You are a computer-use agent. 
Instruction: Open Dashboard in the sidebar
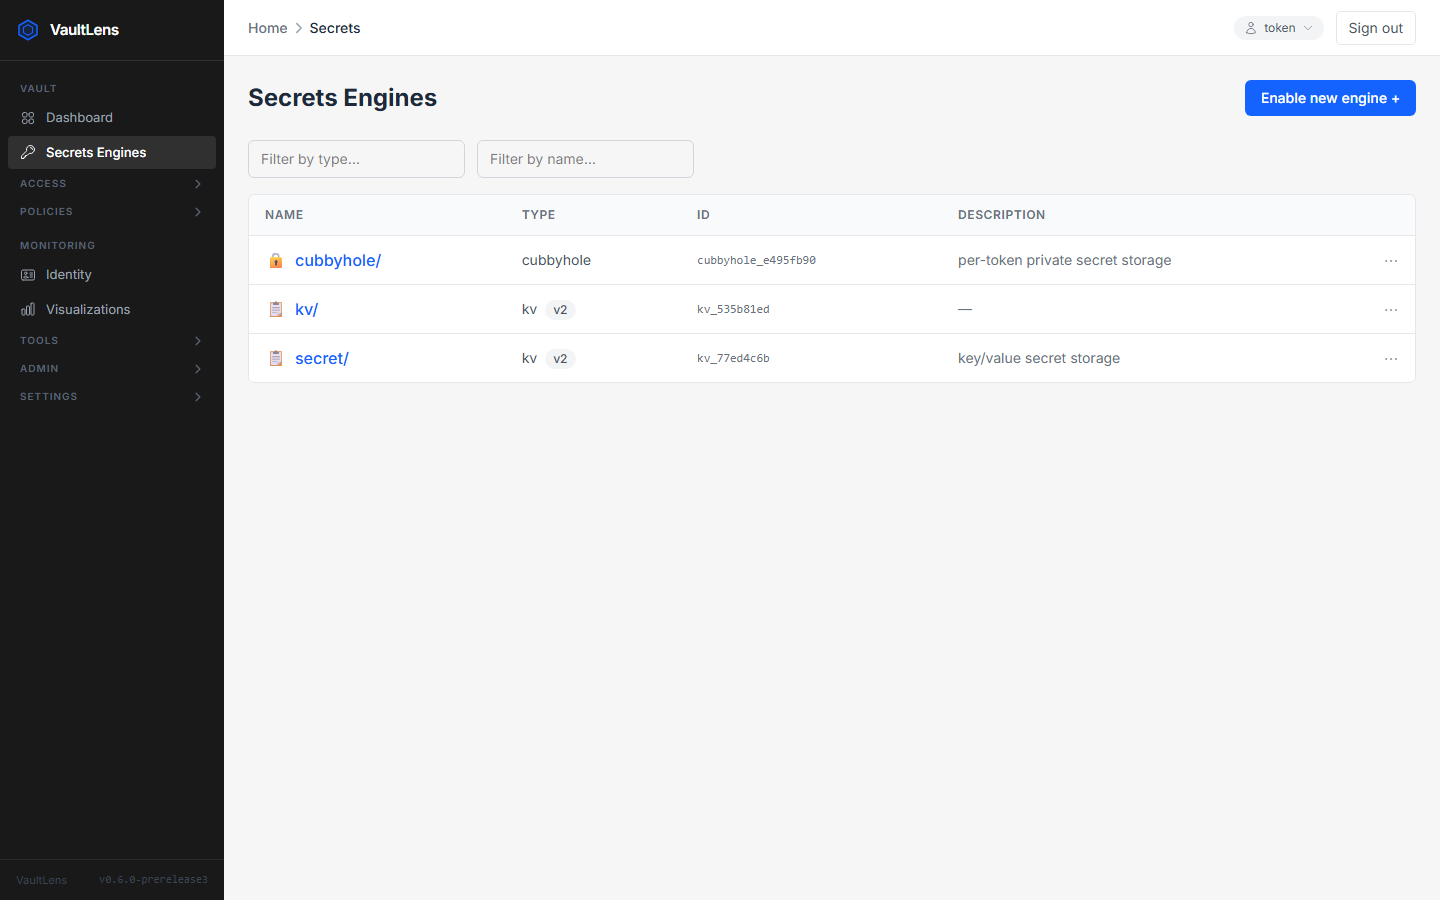[112, 118]
